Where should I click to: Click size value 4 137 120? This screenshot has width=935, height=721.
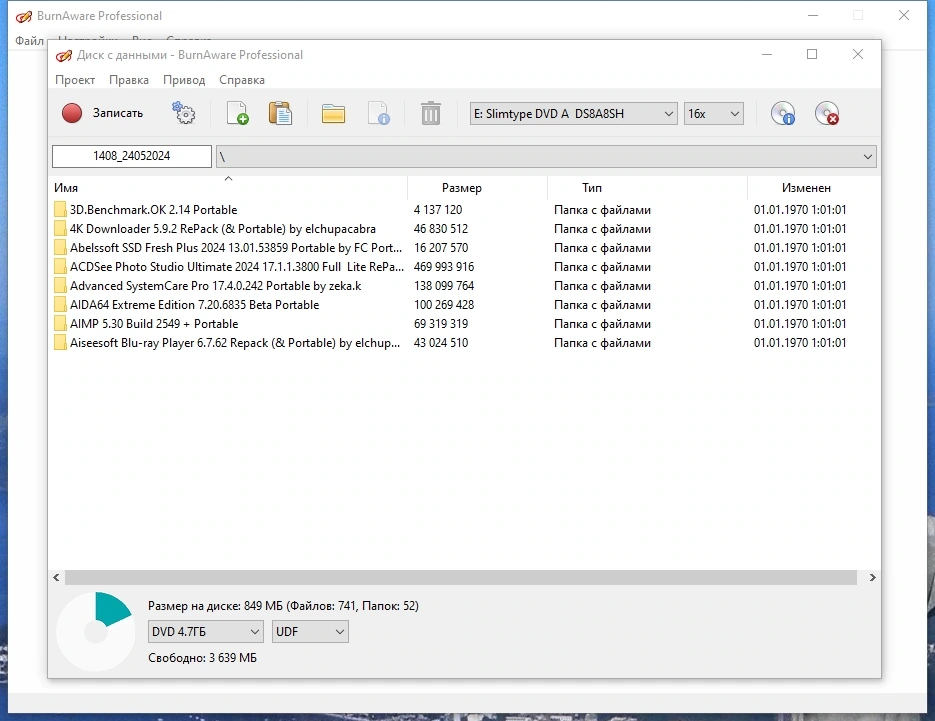click(x=438, y=210)
